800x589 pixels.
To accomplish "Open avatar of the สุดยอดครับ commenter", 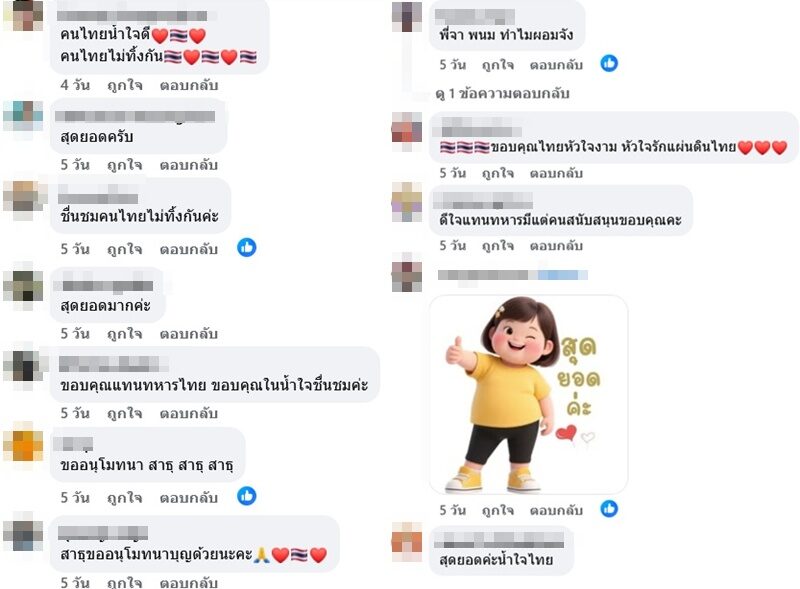I will [23, 120].
